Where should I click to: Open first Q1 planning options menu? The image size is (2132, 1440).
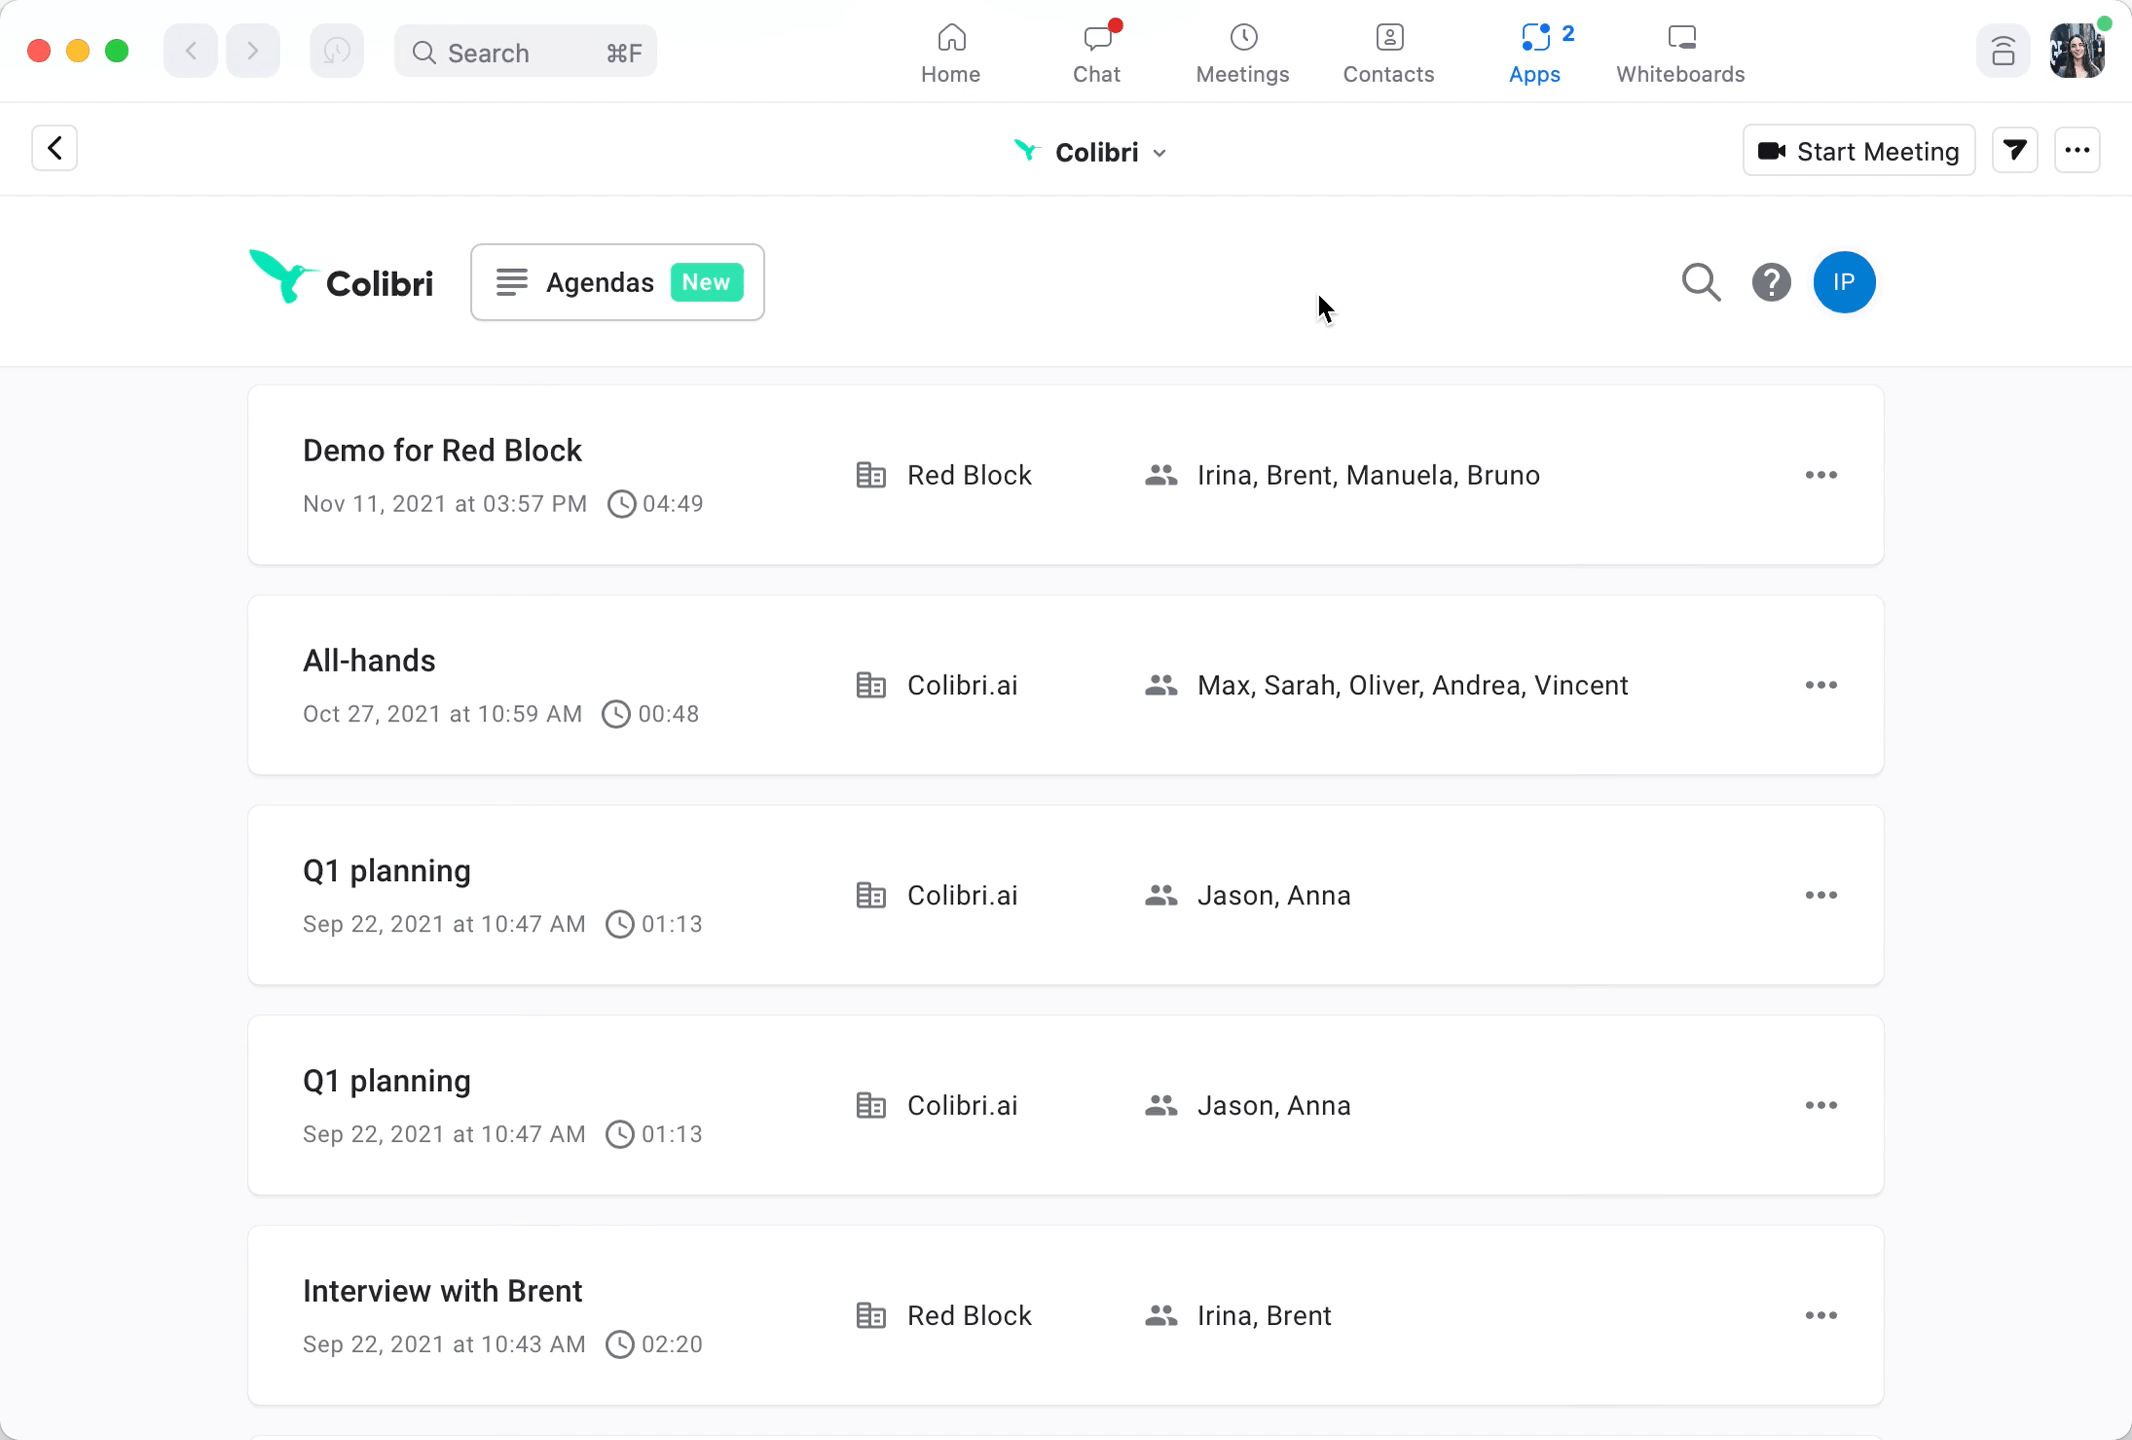pyautogui.click(x=1821, y=895)
